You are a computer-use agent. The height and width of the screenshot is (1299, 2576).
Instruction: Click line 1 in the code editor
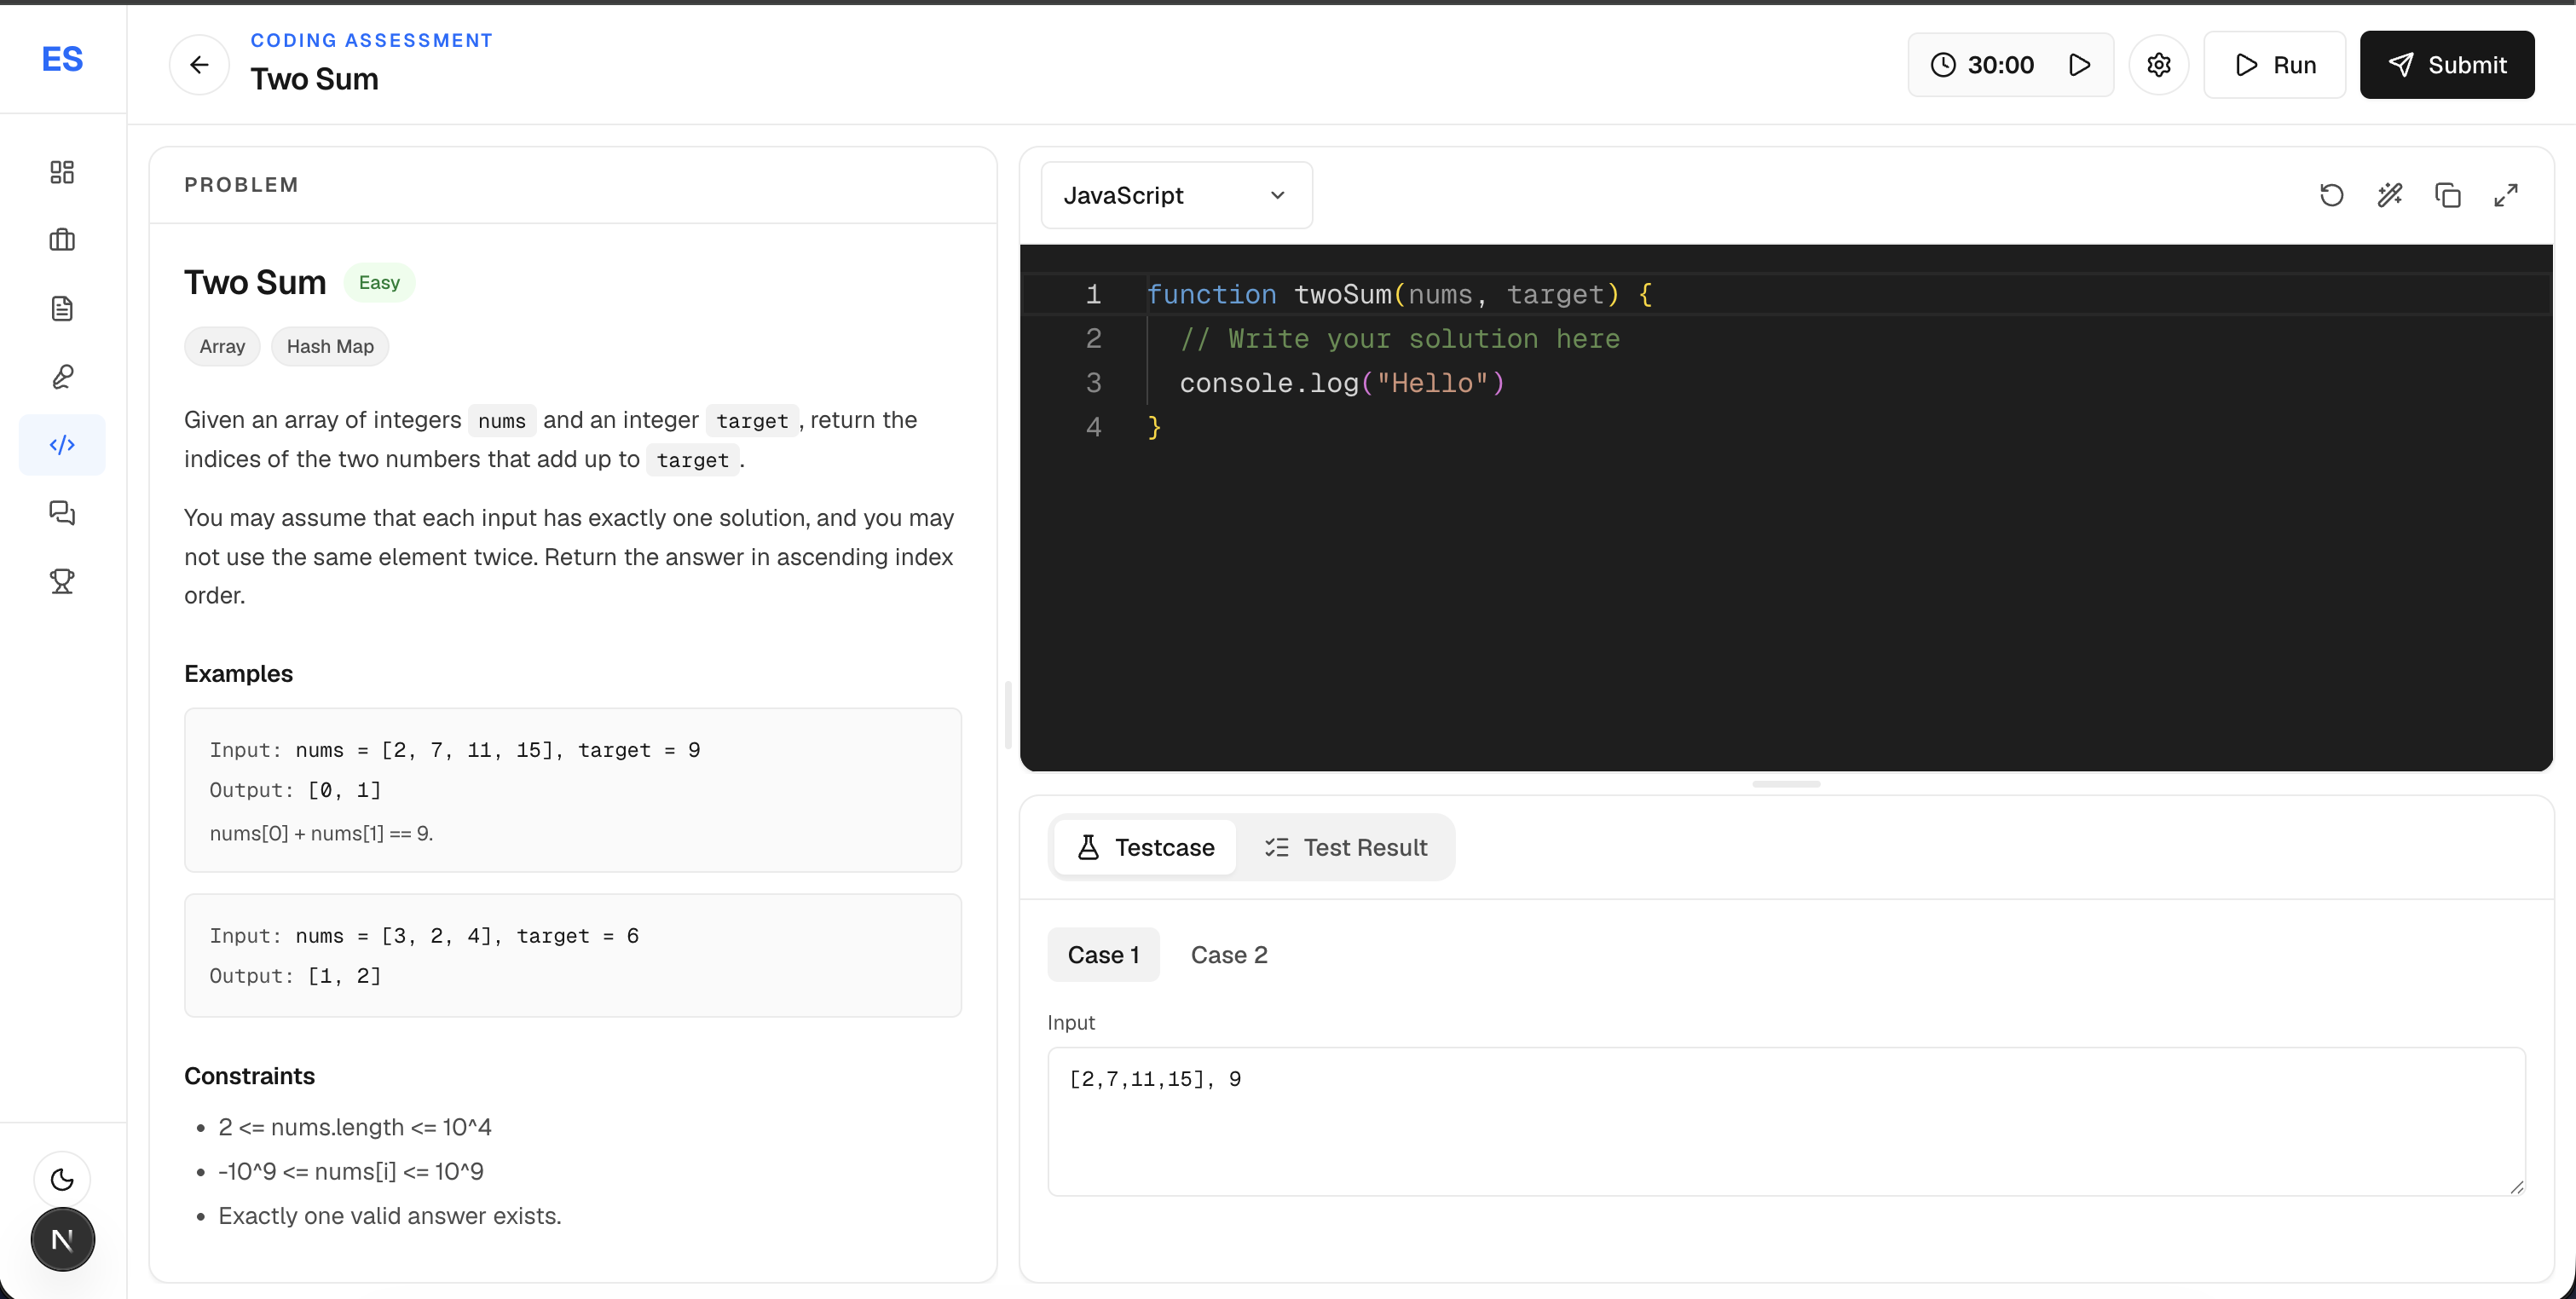coord(1786,294)
